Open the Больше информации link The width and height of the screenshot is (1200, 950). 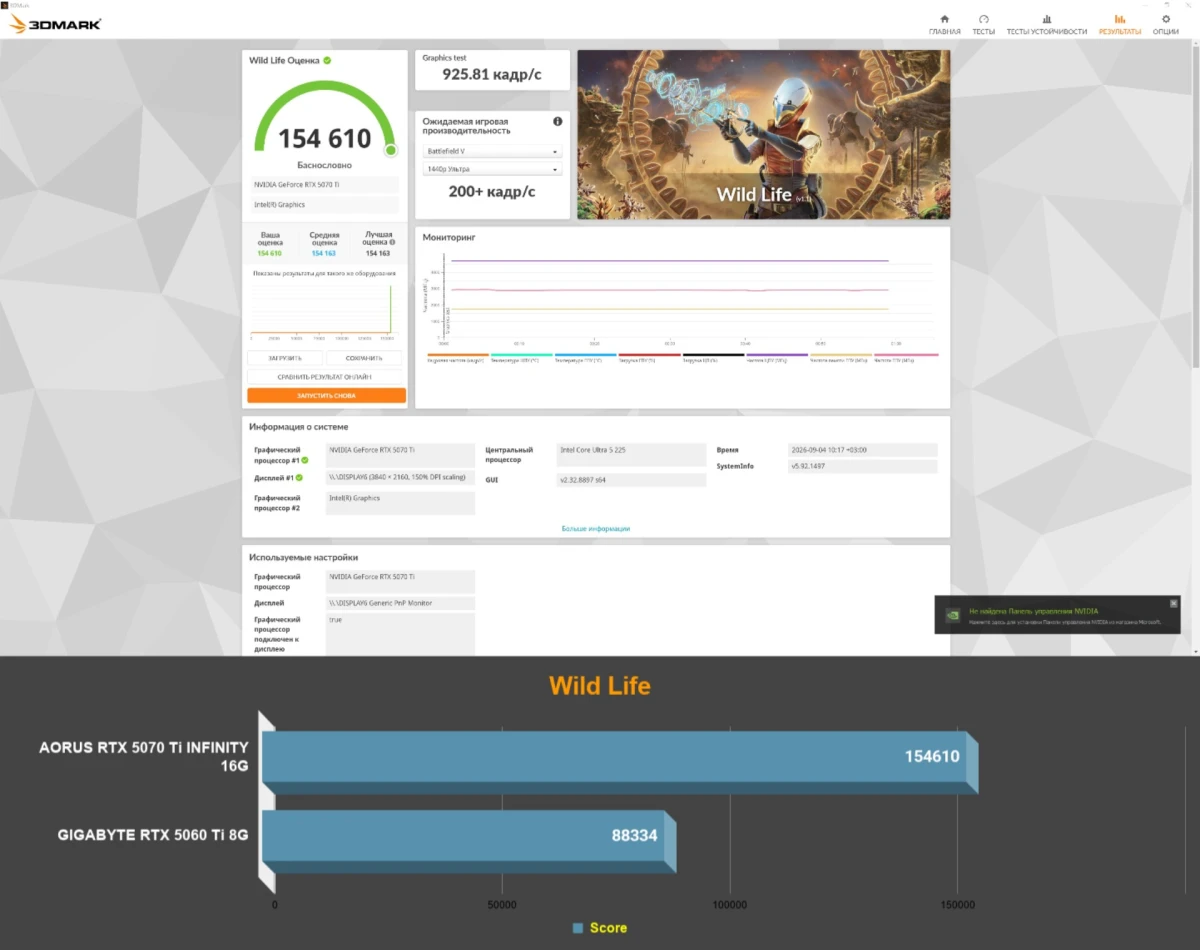click(596, 528)
